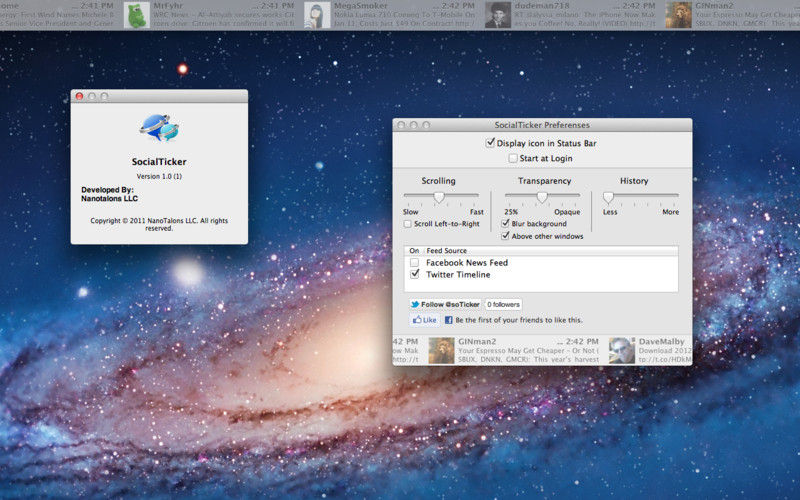
Task: Enable Display icon in Status Bar checkbox
Action: coord(490,143)
